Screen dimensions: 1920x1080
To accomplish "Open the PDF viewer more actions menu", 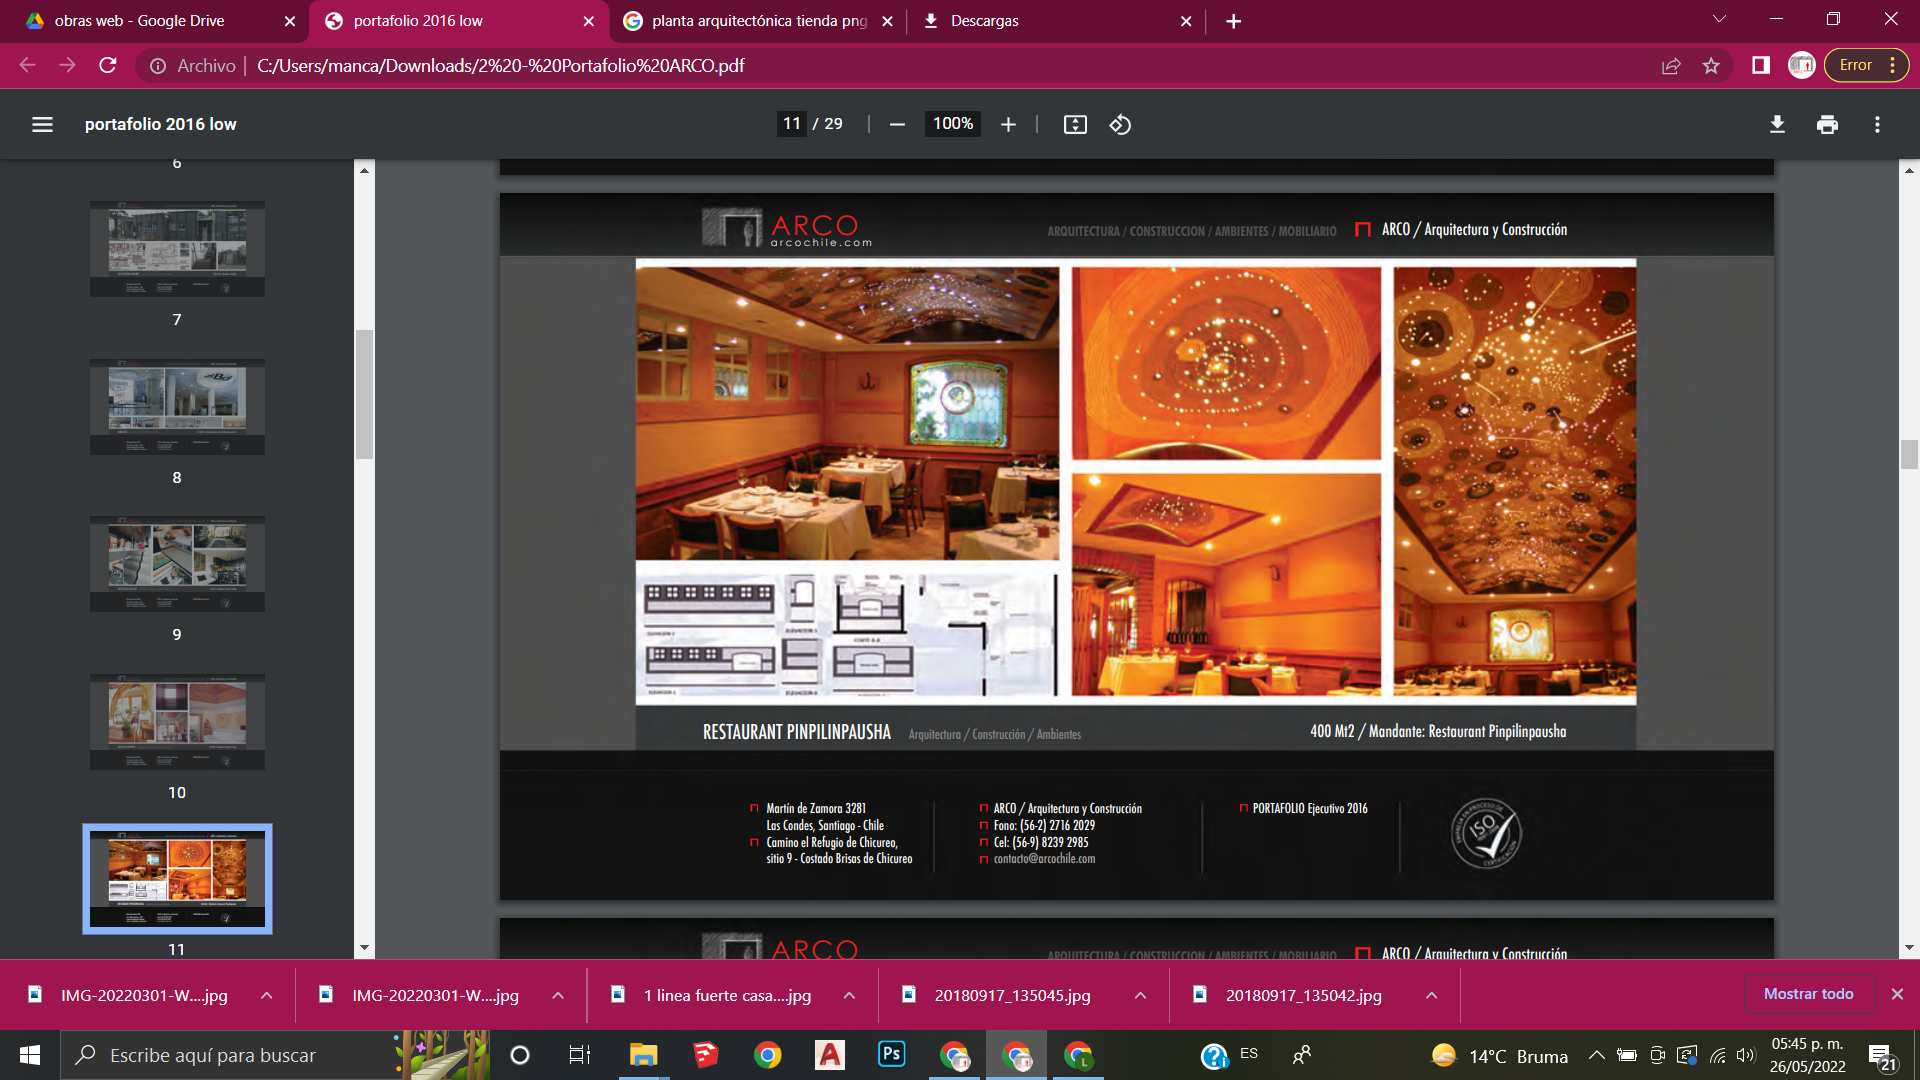I will [1877, 124].
